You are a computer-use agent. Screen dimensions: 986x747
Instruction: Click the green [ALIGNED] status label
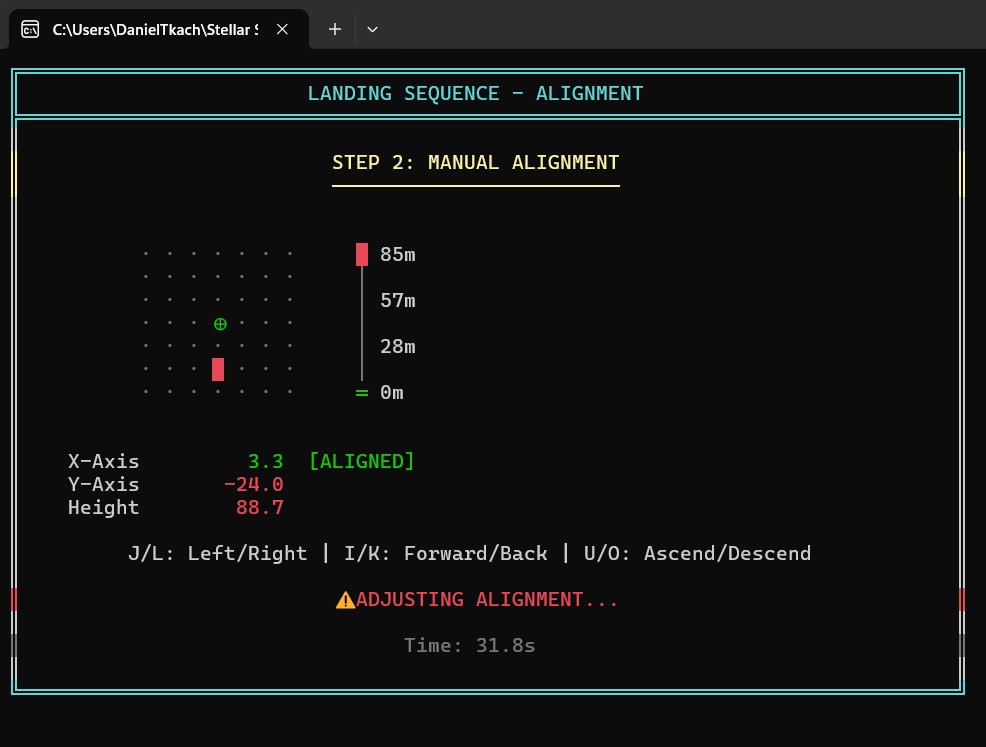point(361,461)
